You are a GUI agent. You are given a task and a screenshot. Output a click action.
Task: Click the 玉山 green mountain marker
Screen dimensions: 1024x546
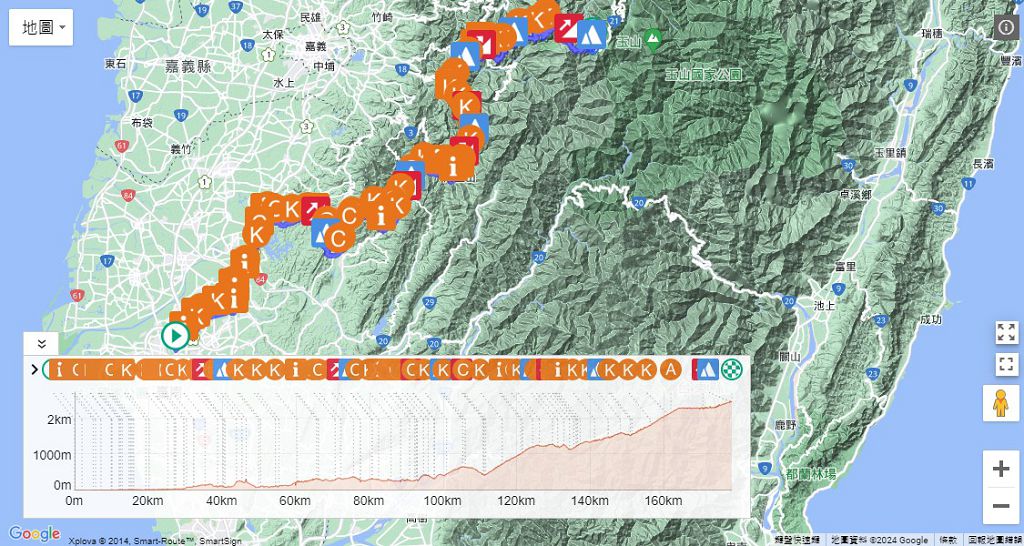(x=653, y=41)
